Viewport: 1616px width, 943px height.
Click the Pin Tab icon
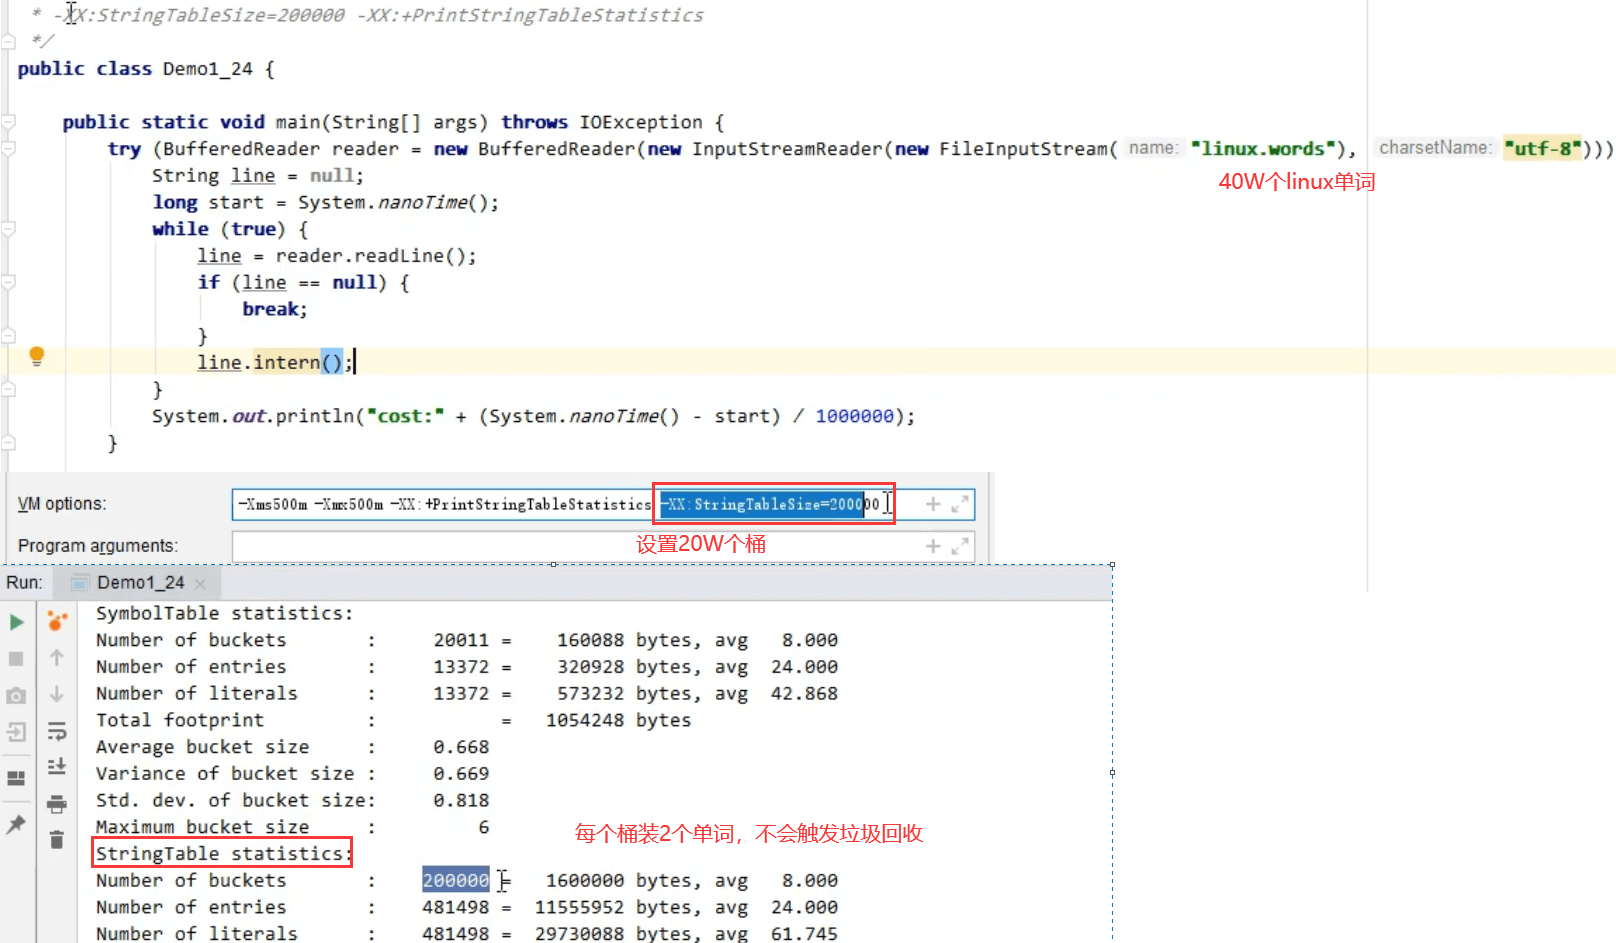tap(16, 825)
